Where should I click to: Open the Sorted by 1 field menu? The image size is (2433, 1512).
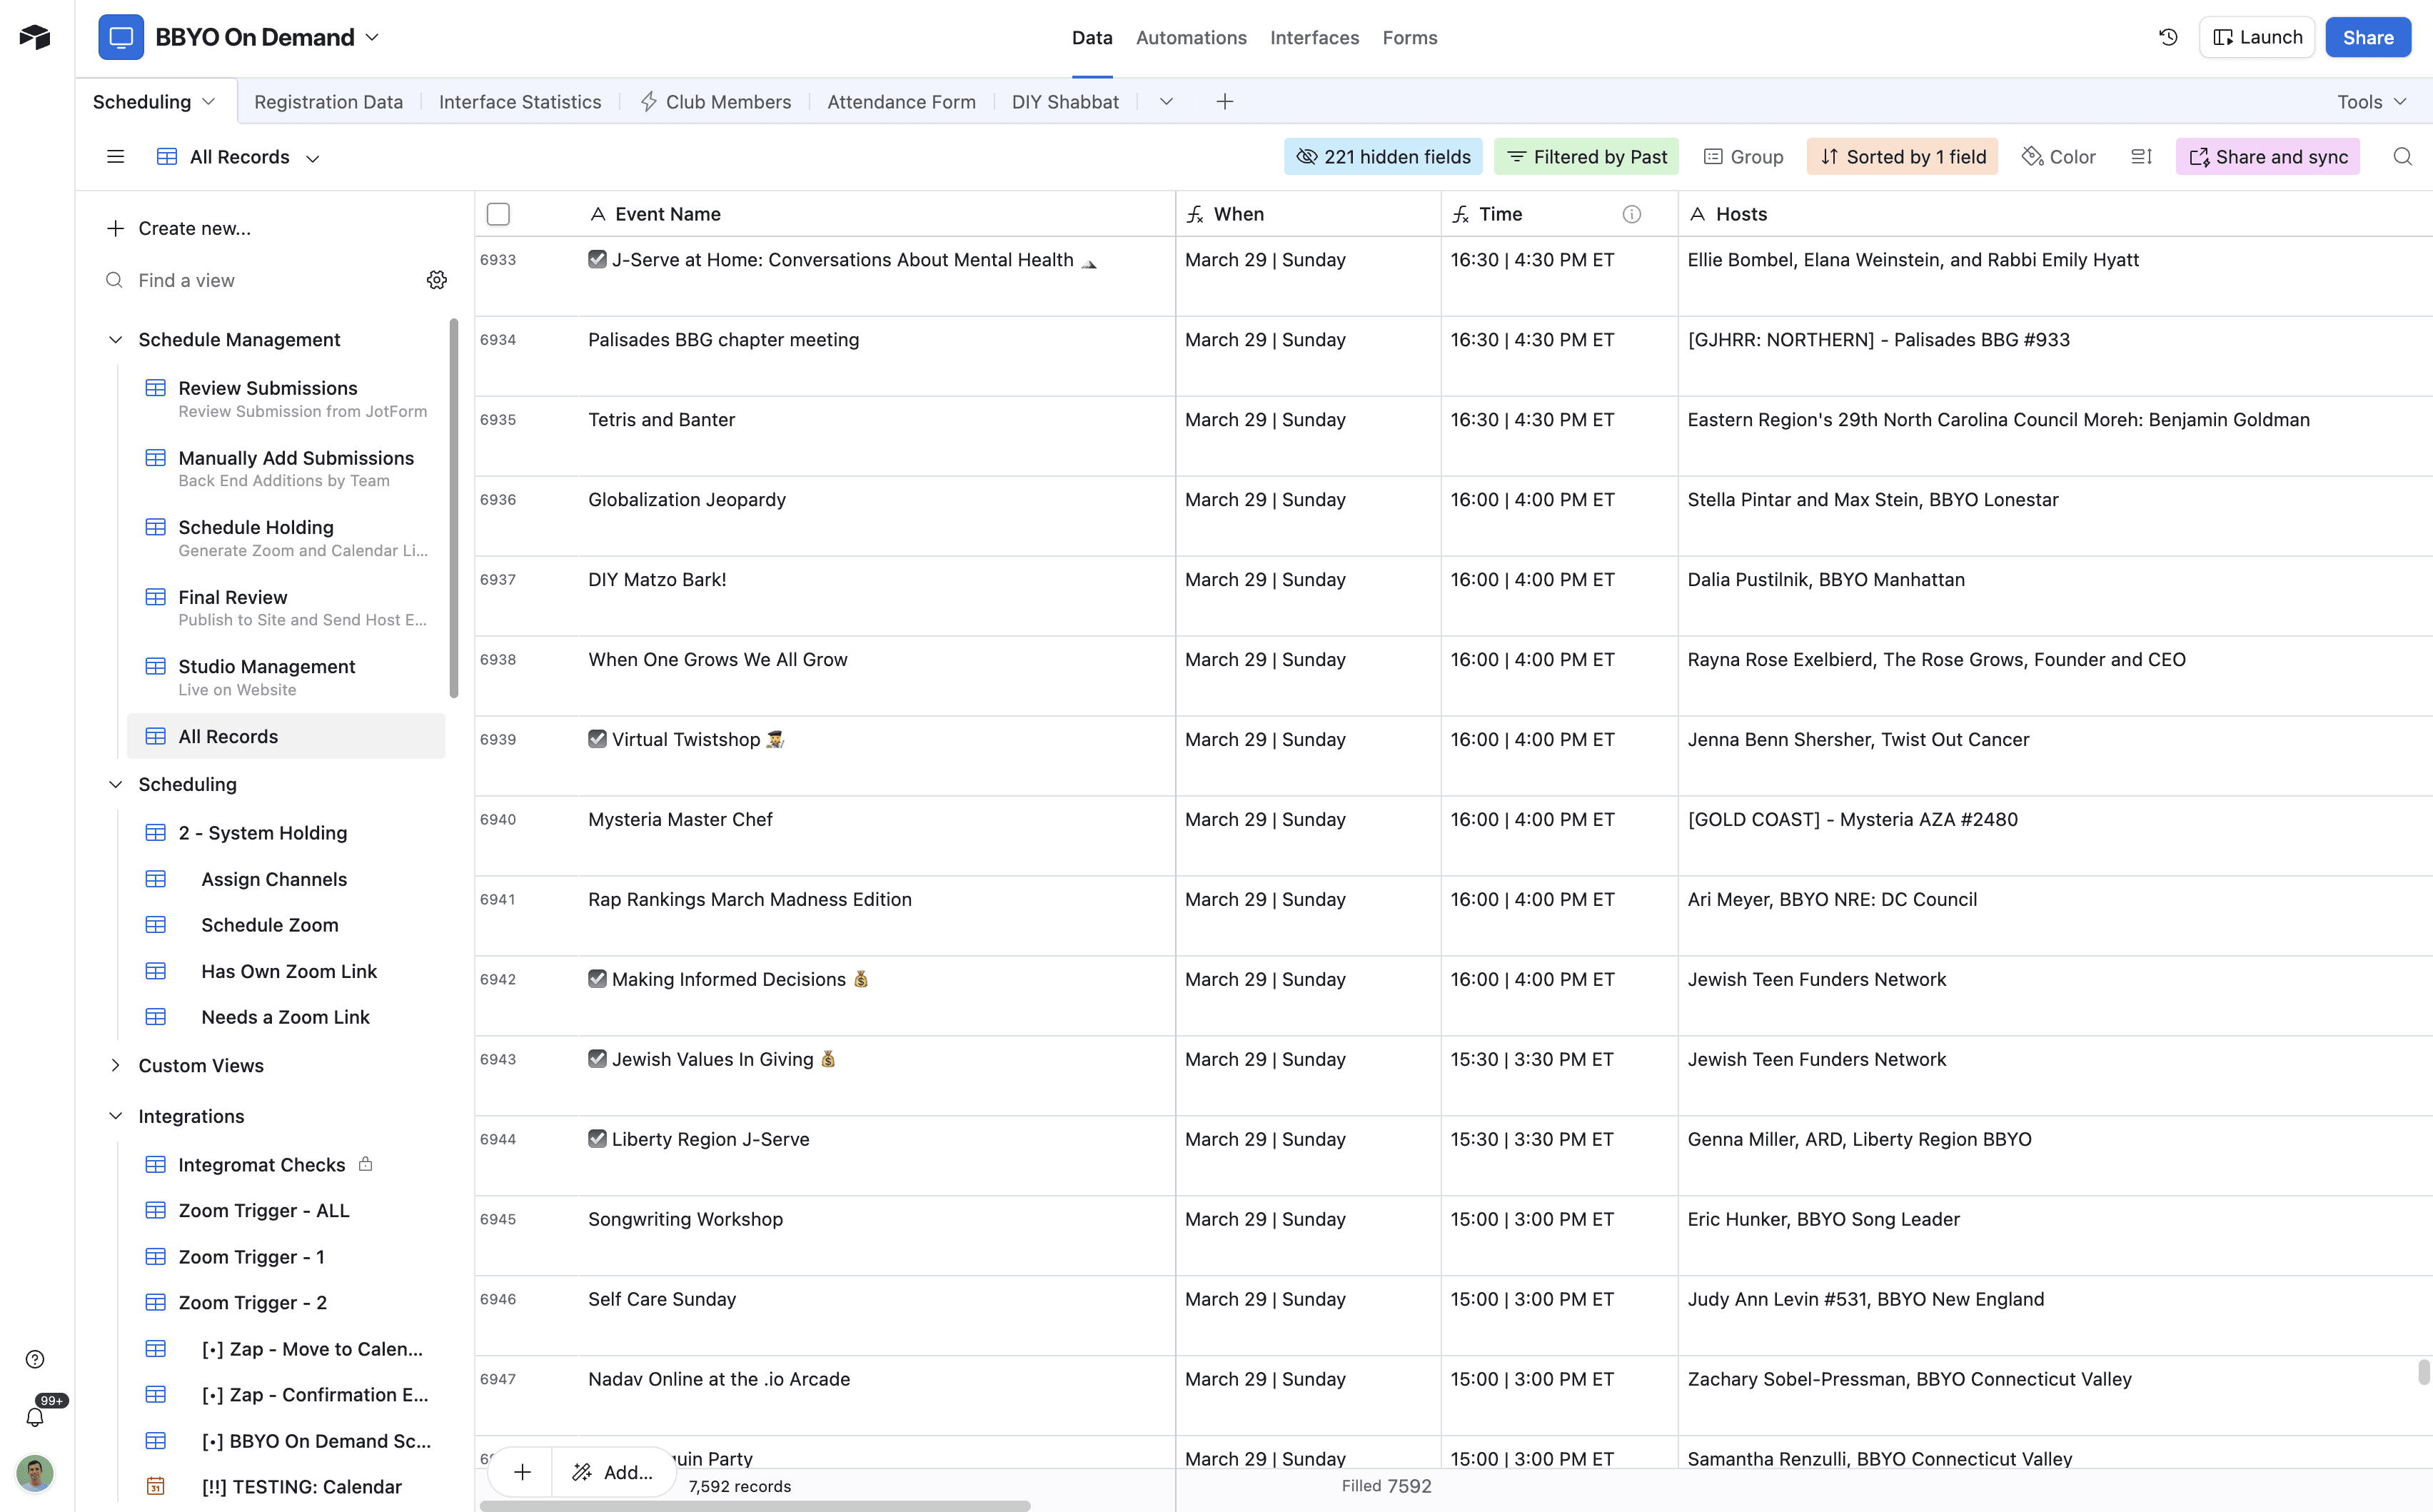click(x=1902, y=157)
